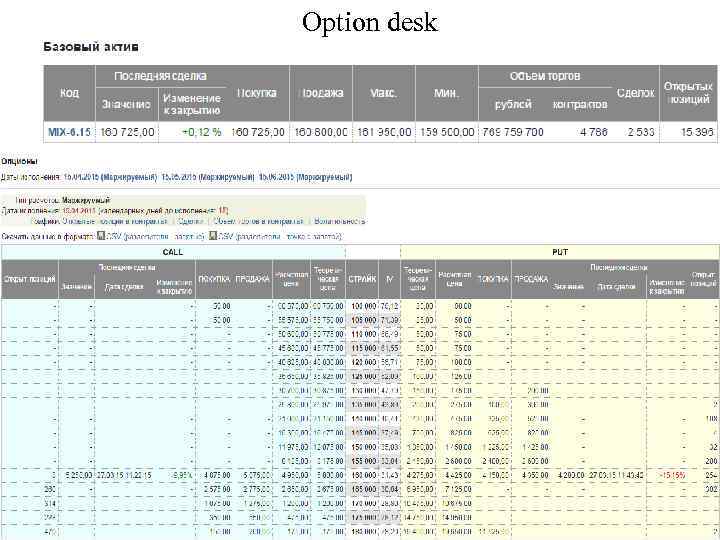The image size is (720, 540).
Task: Click the Объем торгов header in top table
Action: pos(545,76)
